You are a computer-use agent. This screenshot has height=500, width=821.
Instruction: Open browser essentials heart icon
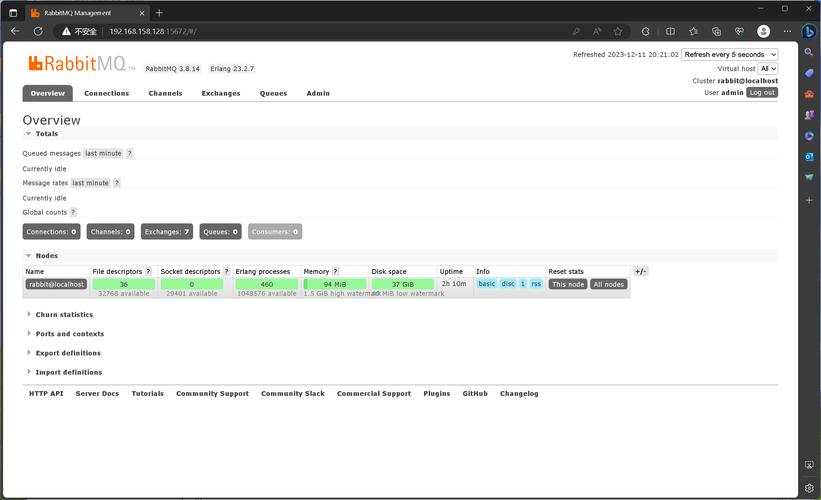(x=739, y=31)
